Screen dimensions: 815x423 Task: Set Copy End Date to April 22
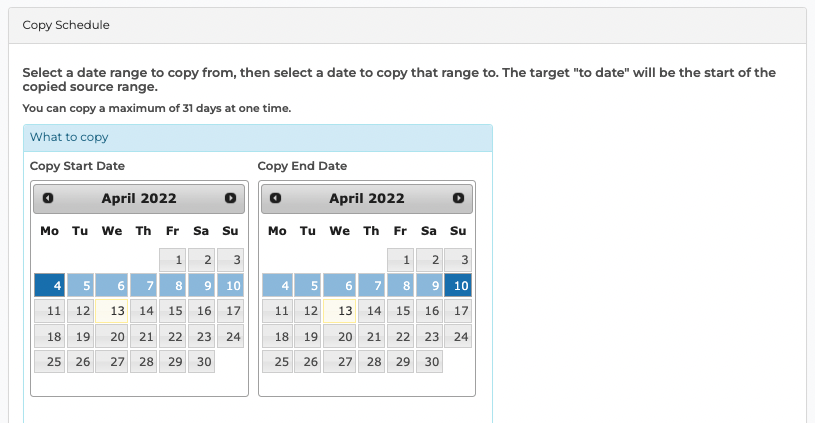tap(400, 336)
